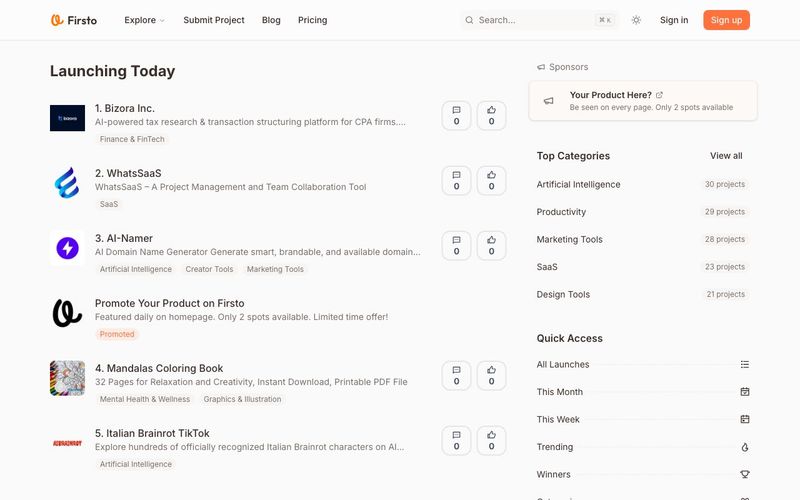
Task: Open Marketing Tools in Top Categories
Action: pos(643,239)
